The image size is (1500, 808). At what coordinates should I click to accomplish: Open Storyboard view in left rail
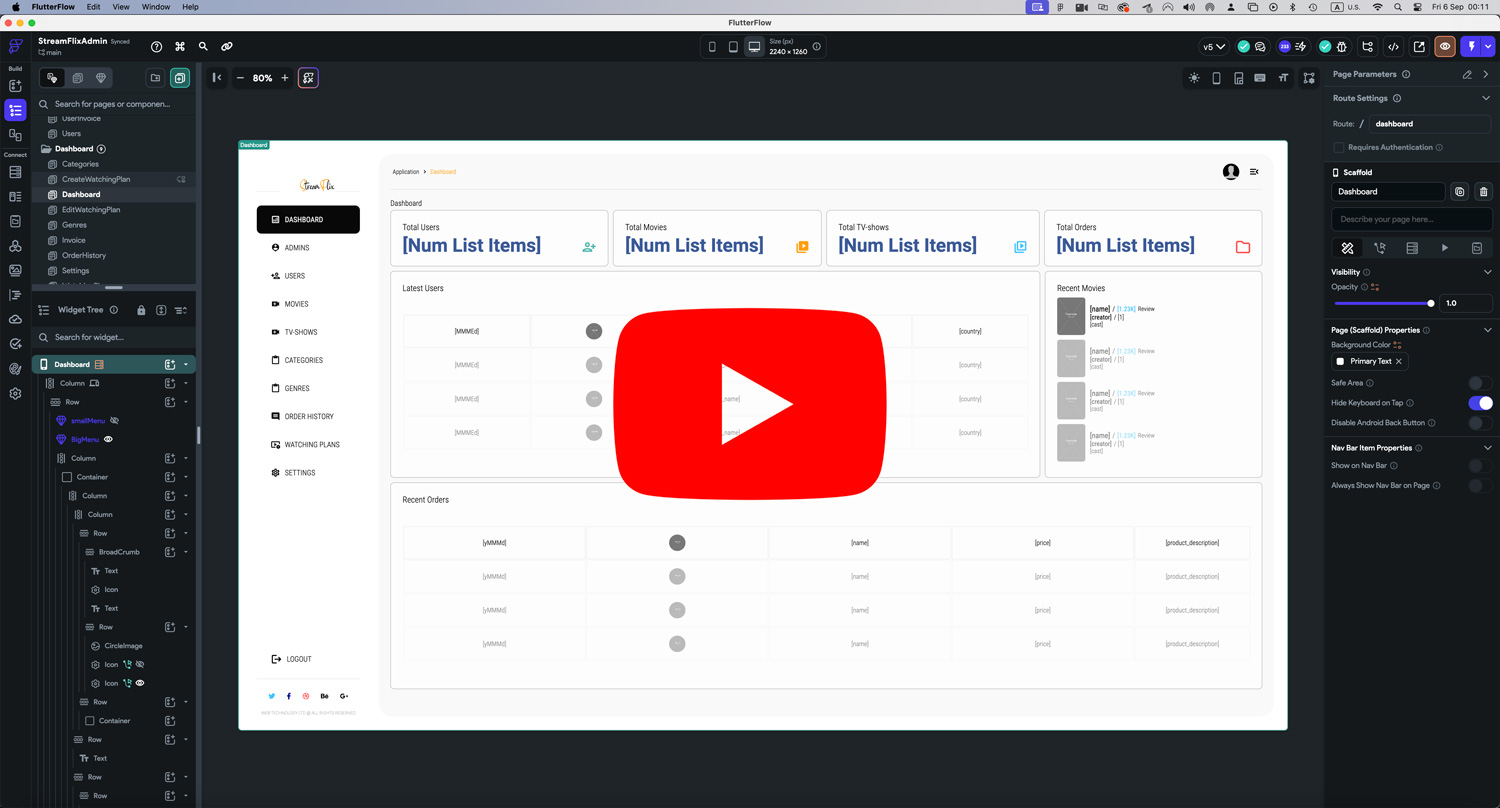15,134
